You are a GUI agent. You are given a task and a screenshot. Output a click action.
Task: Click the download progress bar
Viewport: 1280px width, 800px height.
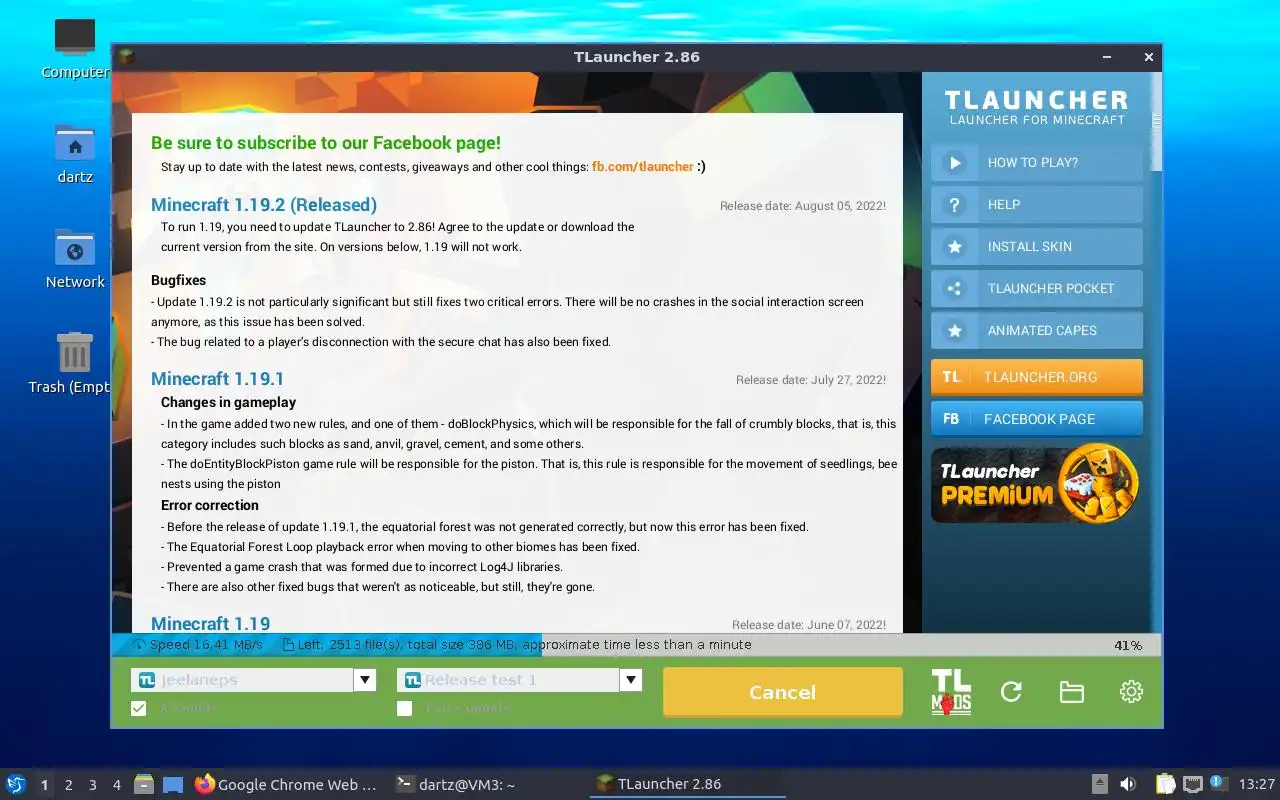(637, 645)
